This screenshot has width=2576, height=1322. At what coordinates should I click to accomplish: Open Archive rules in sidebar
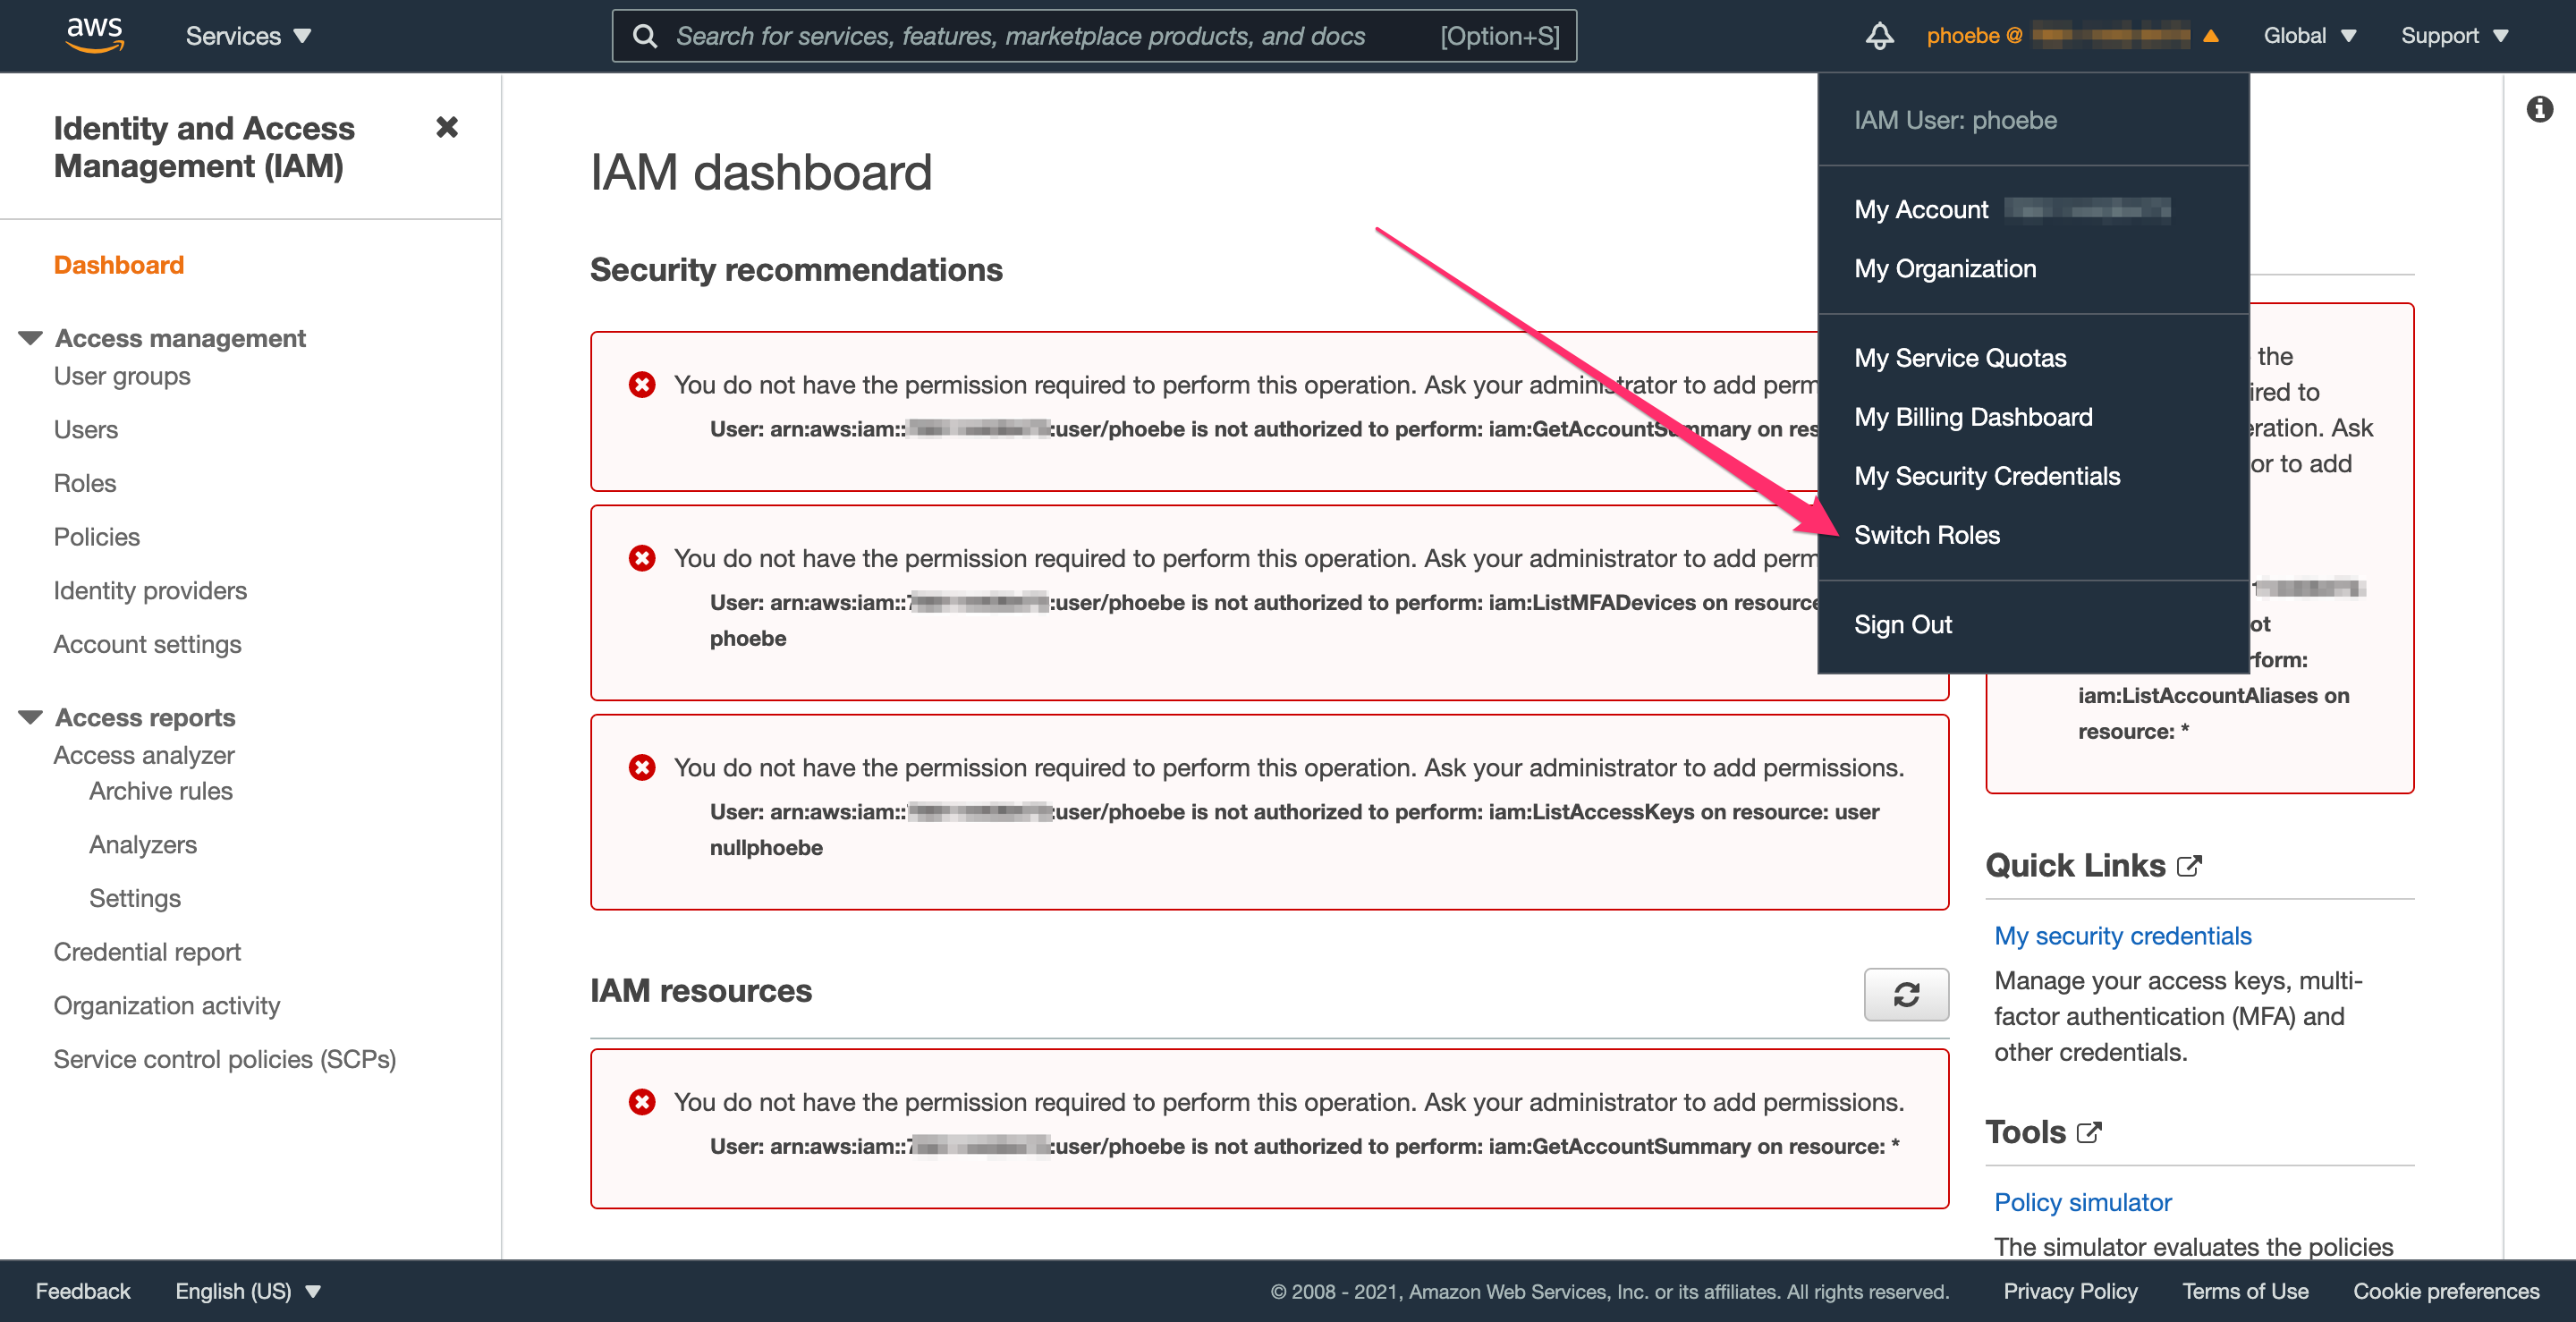(x=161, y=791)
